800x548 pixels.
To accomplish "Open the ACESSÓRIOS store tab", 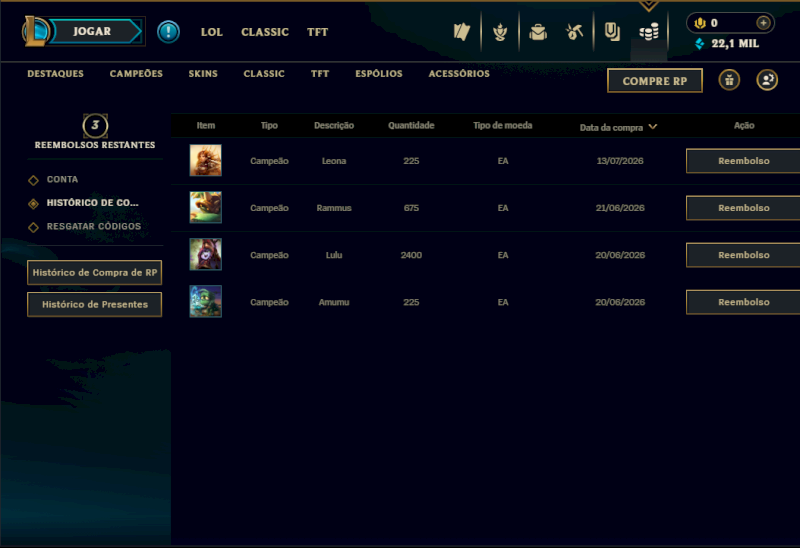I will click(x=459, y=73).
